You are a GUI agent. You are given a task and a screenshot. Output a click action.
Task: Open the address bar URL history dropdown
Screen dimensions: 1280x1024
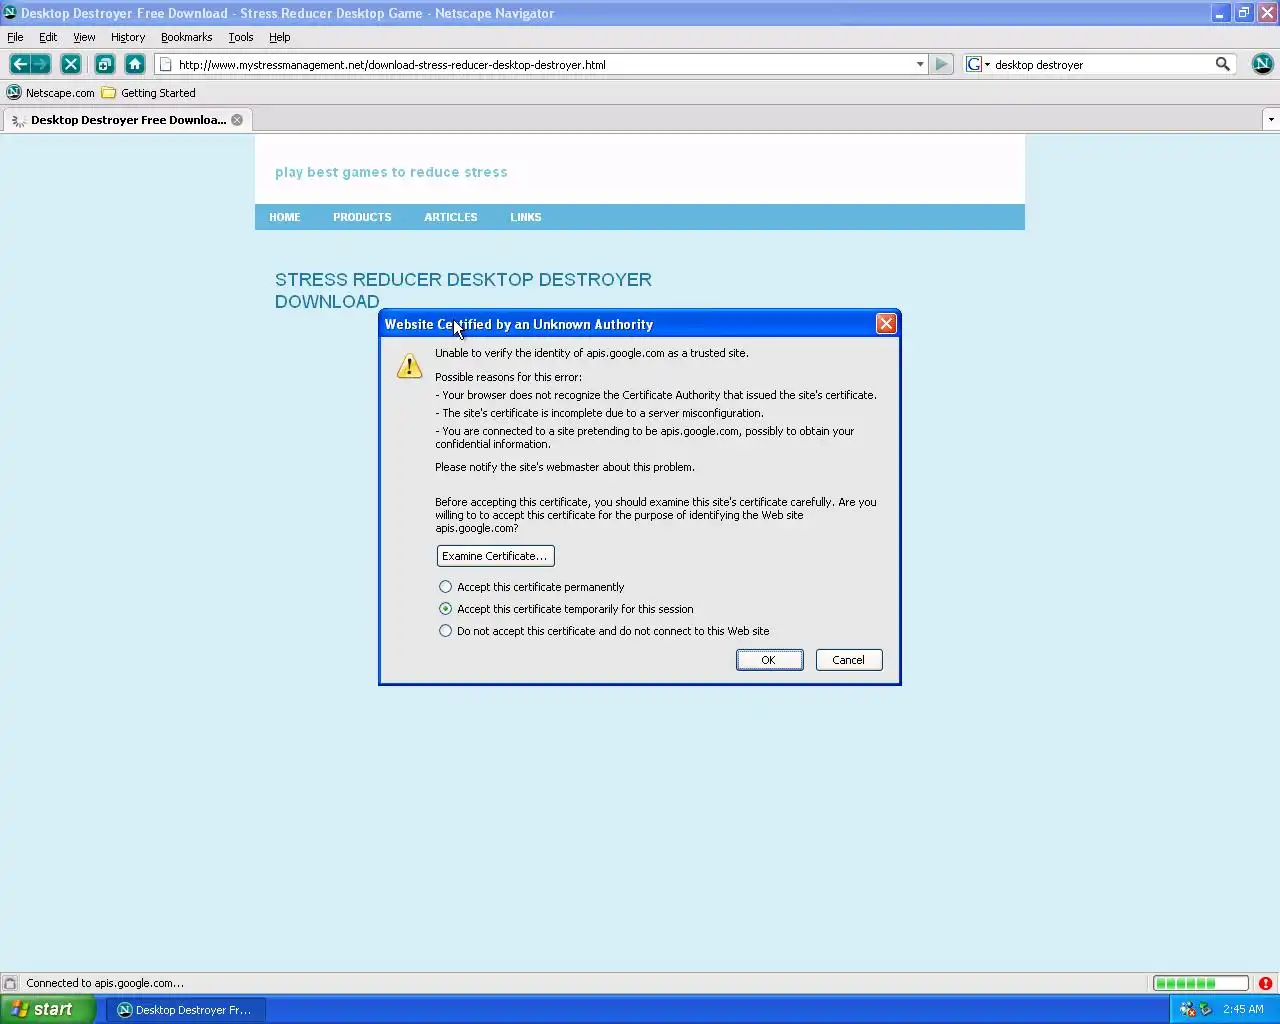pyautogui.click(x=920, y=65)
